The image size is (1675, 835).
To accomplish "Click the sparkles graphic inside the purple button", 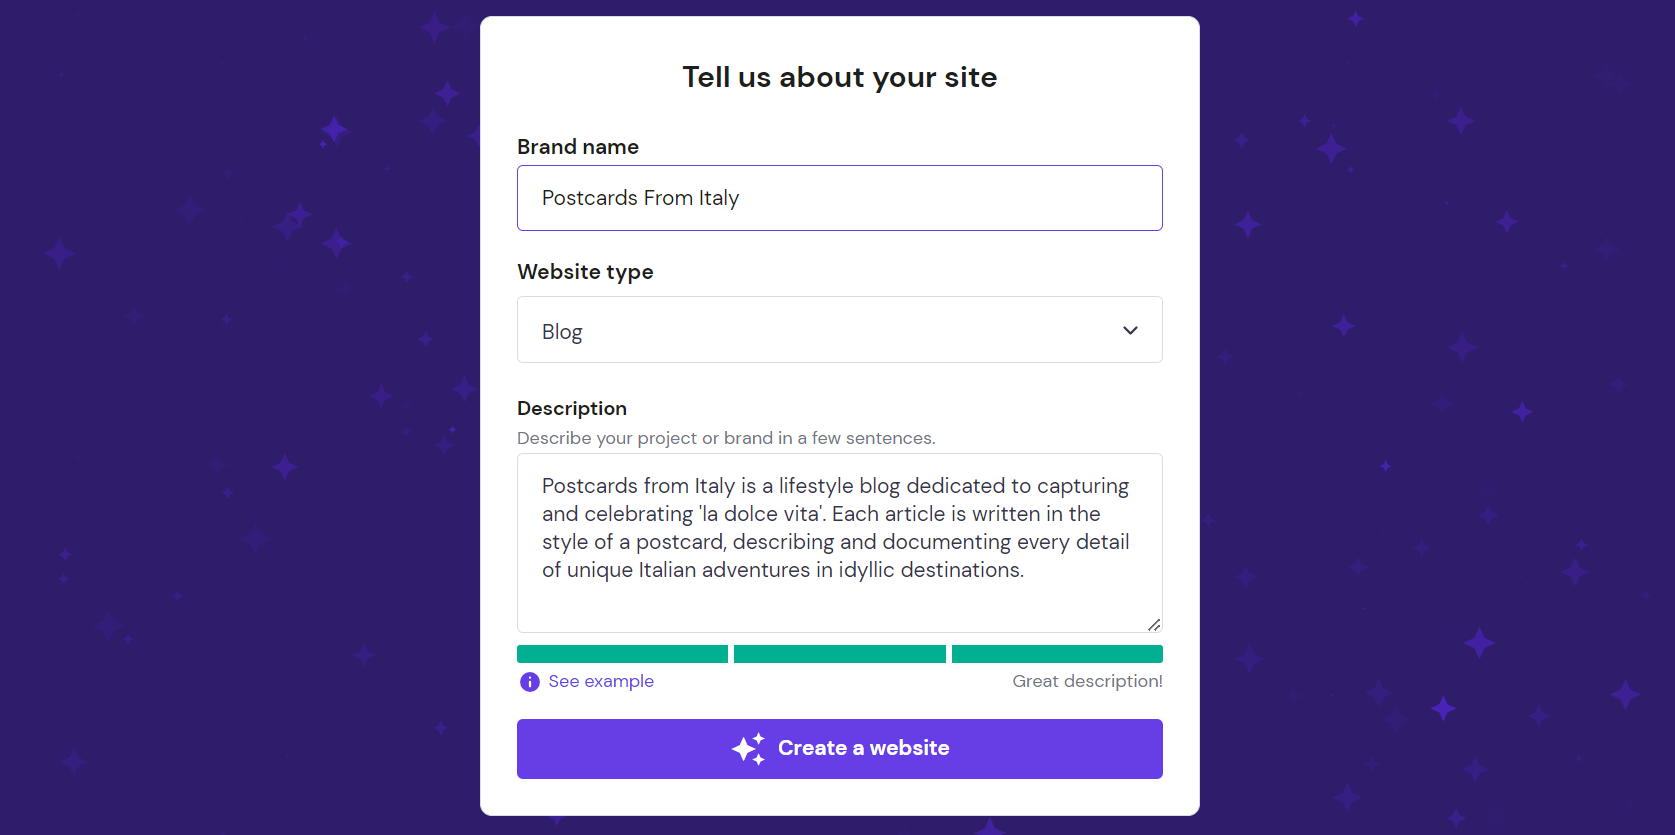I will pyautogui.click(x=748, y=747).
